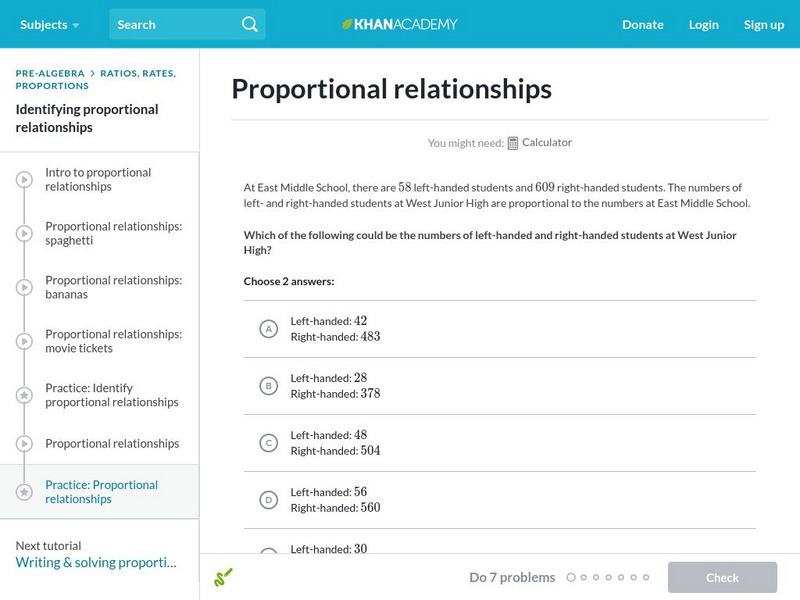Click the search magnifying glass icon
This screenshot has height=600, width=800.
[250, 24]
